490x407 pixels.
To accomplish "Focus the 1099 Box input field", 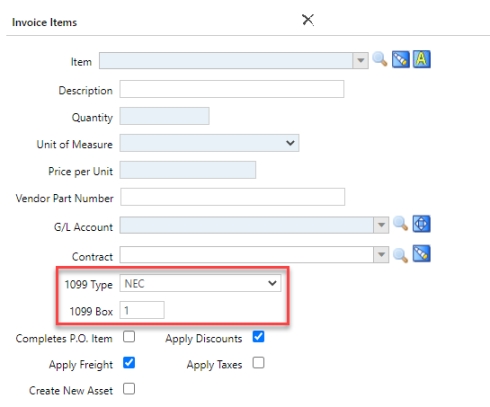I will click(142, 310).
